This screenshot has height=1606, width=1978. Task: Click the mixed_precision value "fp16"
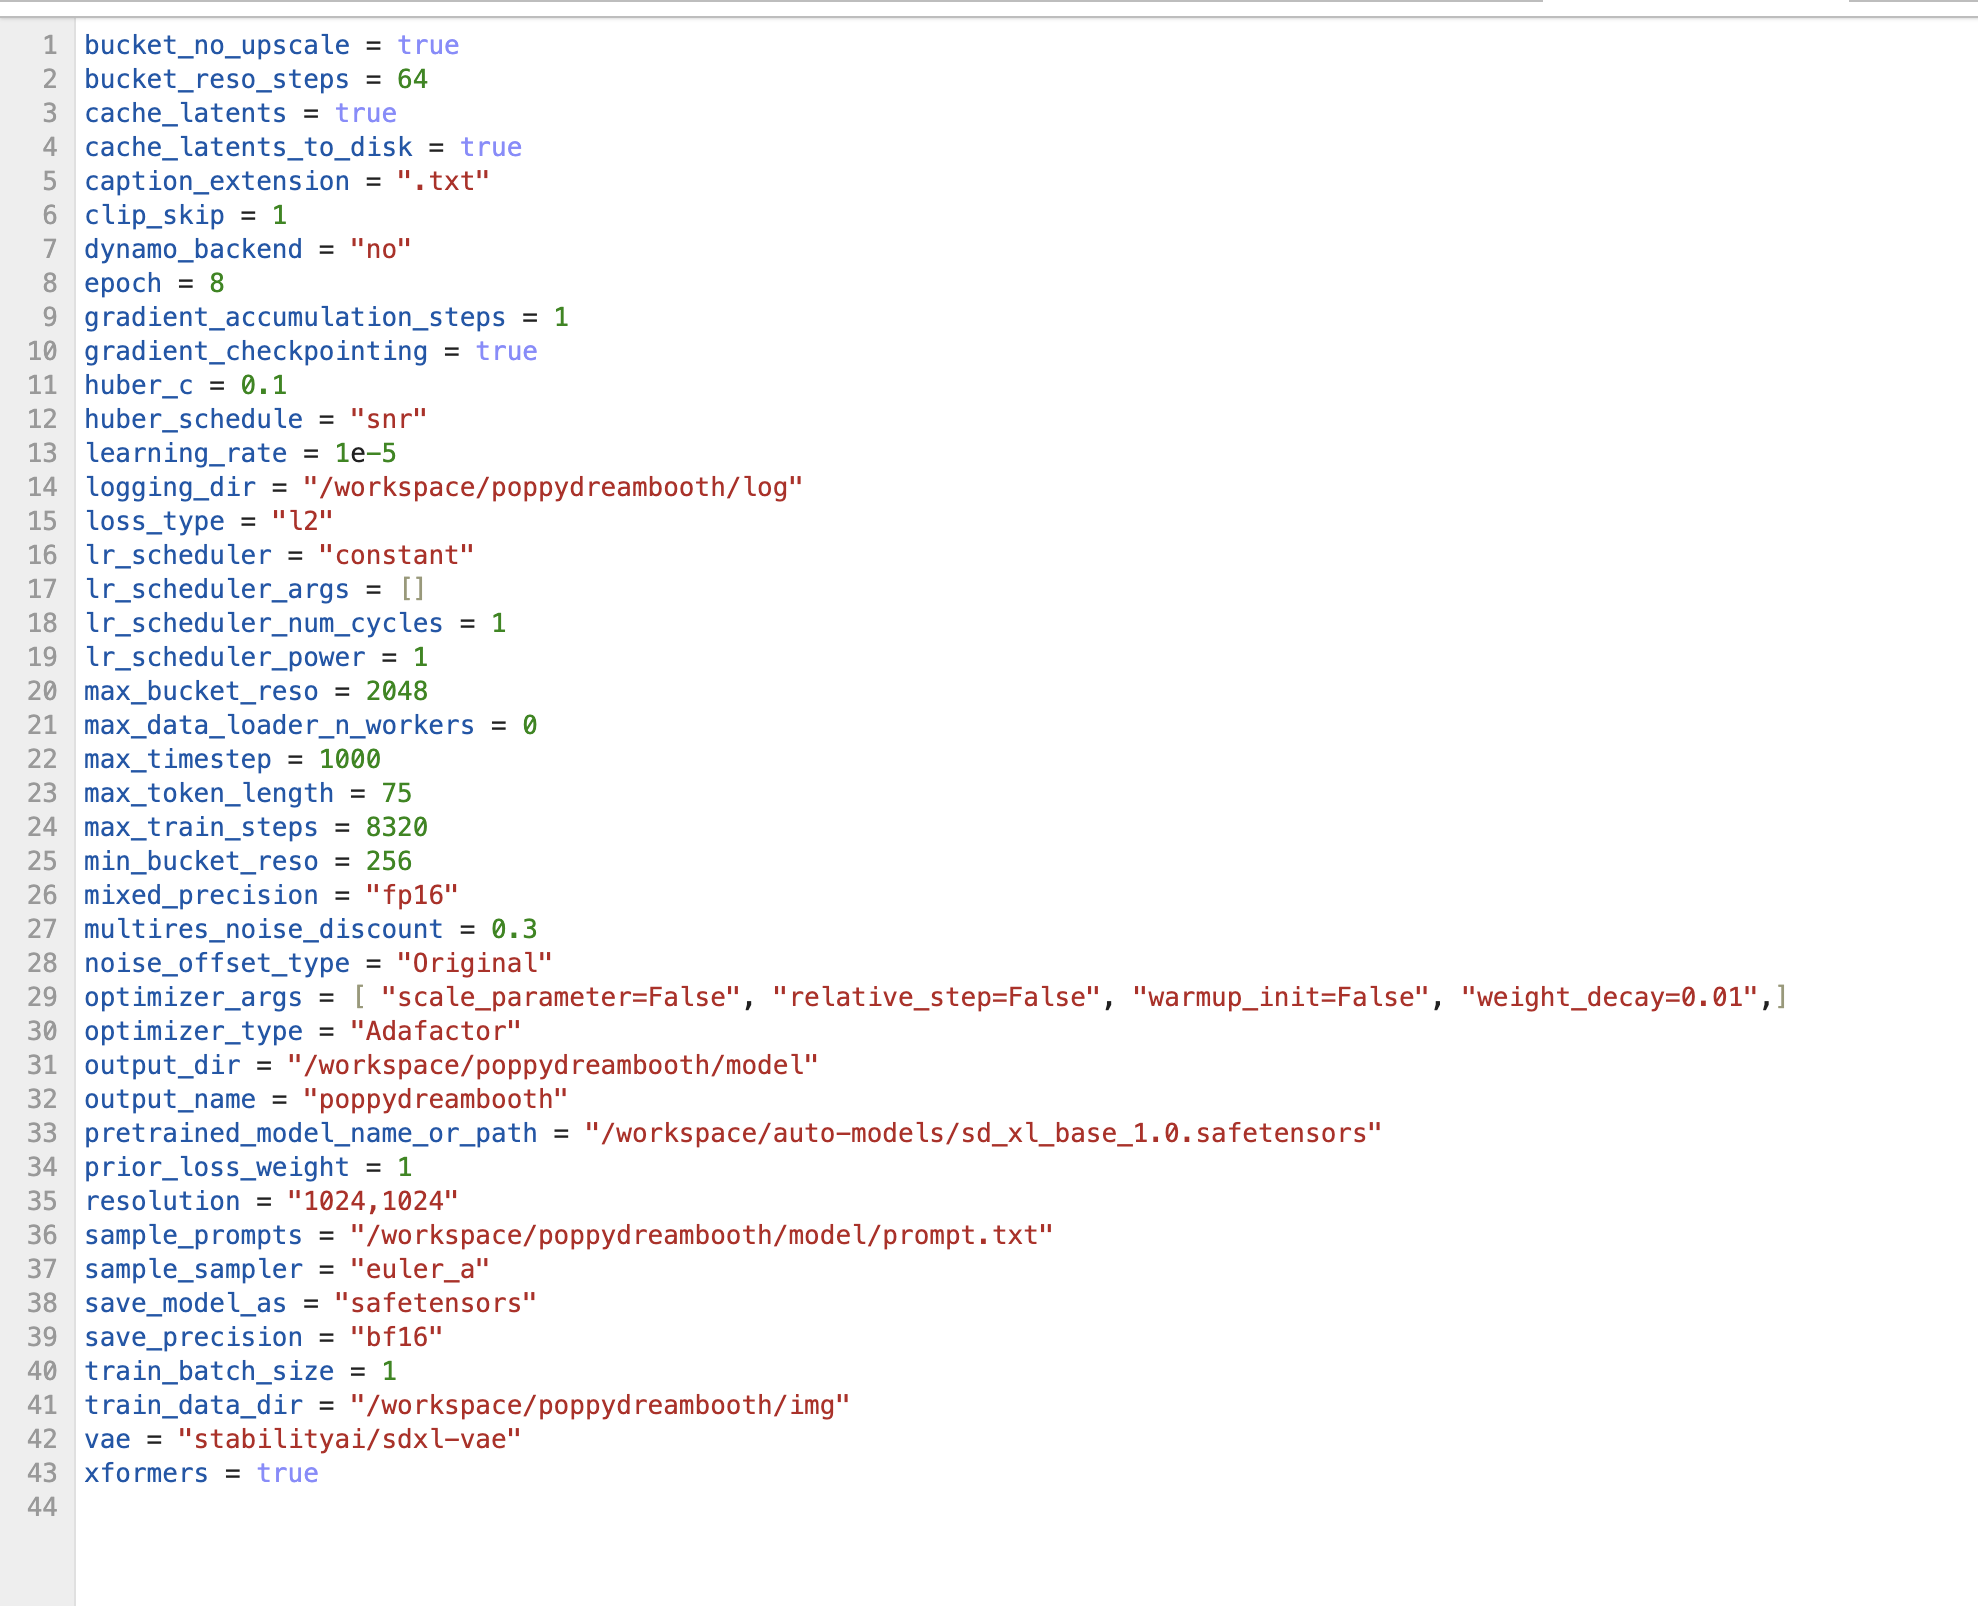414,895
